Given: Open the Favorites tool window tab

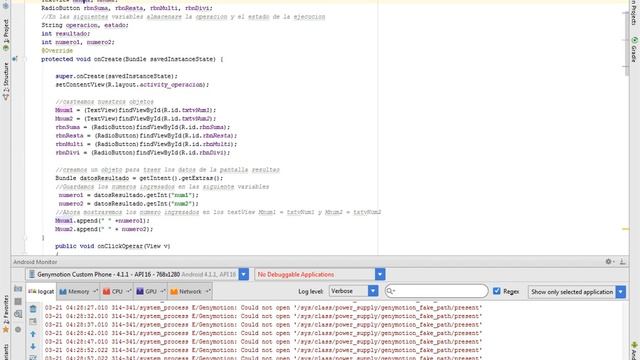Looking at the screenshot, I should pos(6,314).
